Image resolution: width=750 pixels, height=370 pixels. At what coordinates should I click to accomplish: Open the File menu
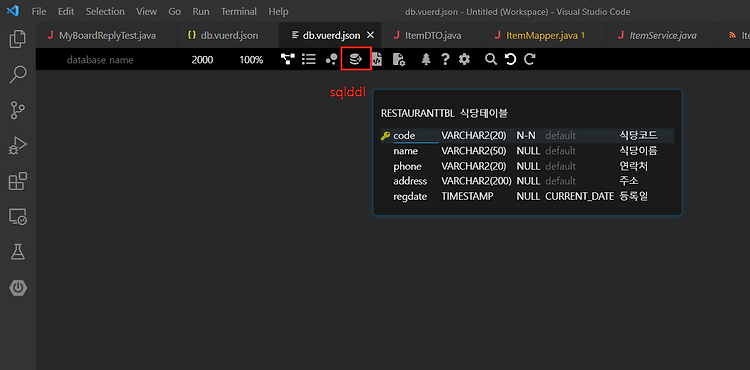click(39, 11)
